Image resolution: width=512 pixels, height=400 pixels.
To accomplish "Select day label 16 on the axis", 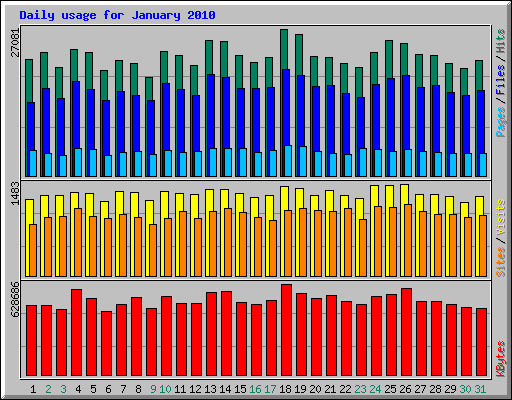I will (x=255, y=389).
